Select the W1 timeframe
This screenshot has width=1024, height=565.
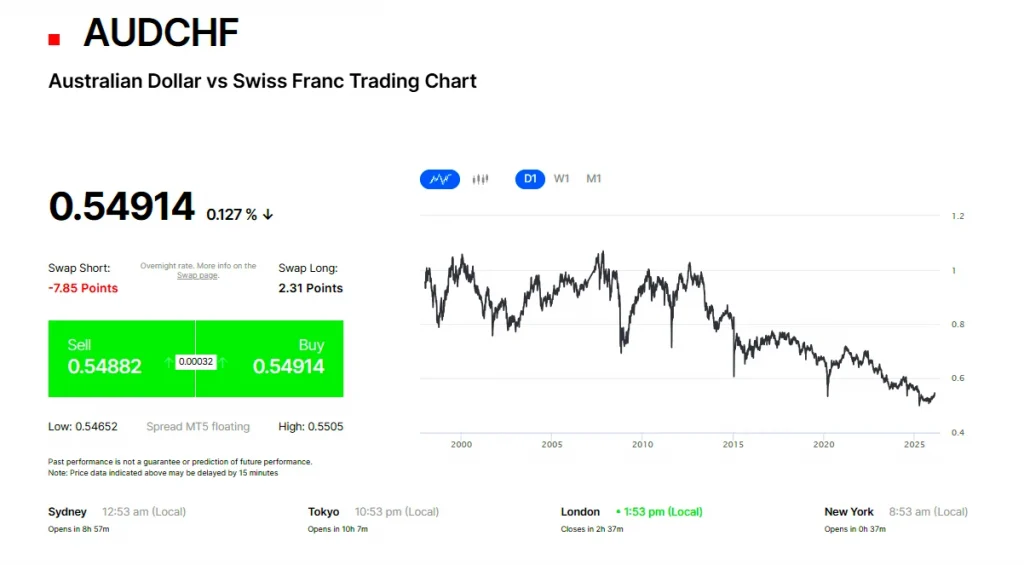pyautogui.click(x=562, y=179)
